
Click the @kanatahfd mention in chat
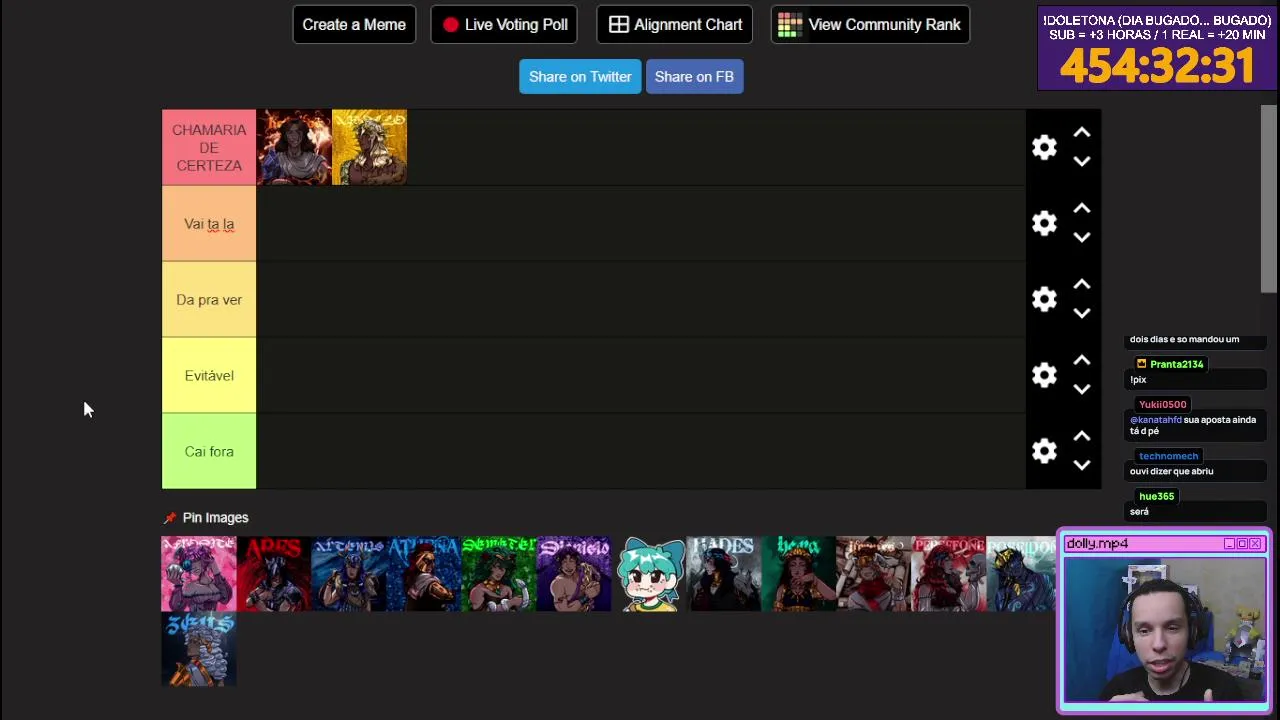(1155, 420)
